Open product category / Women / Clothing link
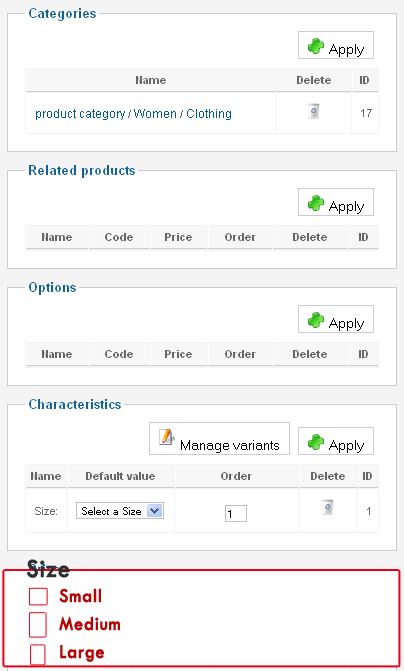 pyautogui.click(x=133, y=114)
